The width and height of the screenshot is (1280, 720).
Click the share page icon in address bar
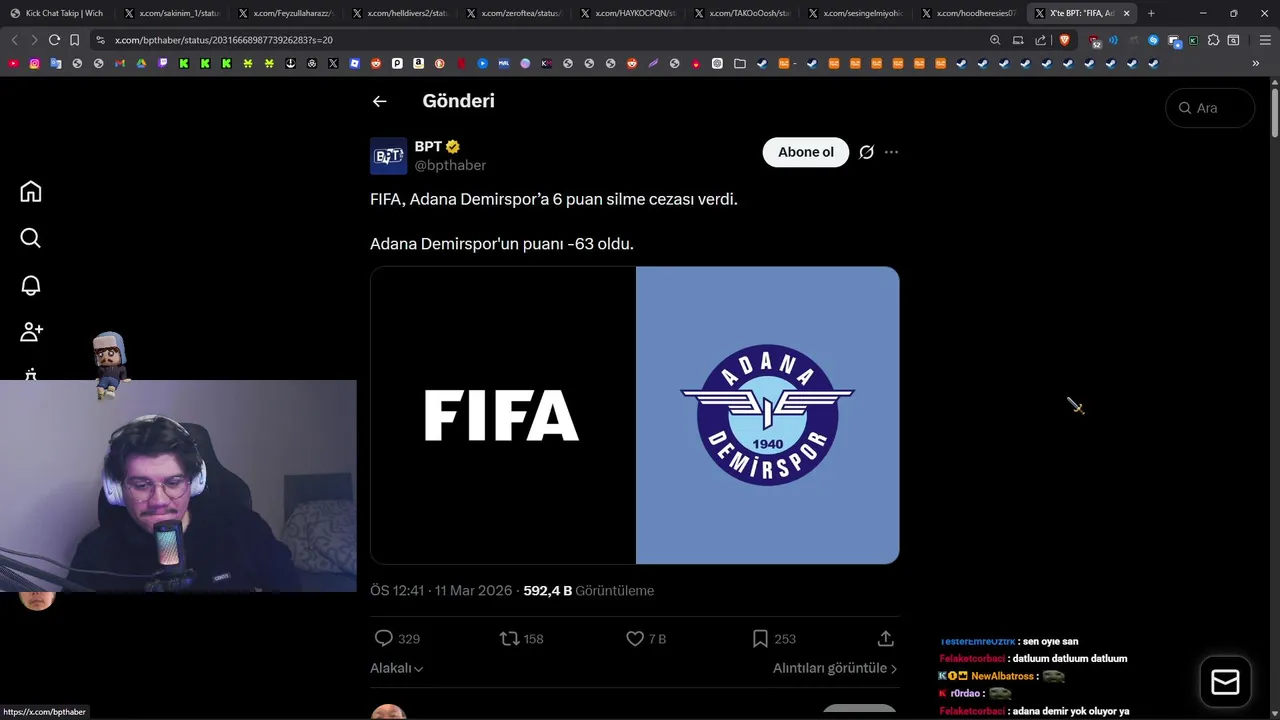click(1040, 40)
